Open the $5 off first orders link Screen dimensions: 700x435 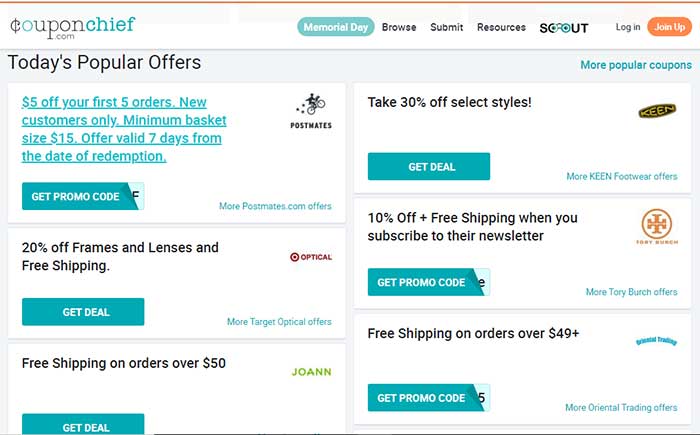124,129
